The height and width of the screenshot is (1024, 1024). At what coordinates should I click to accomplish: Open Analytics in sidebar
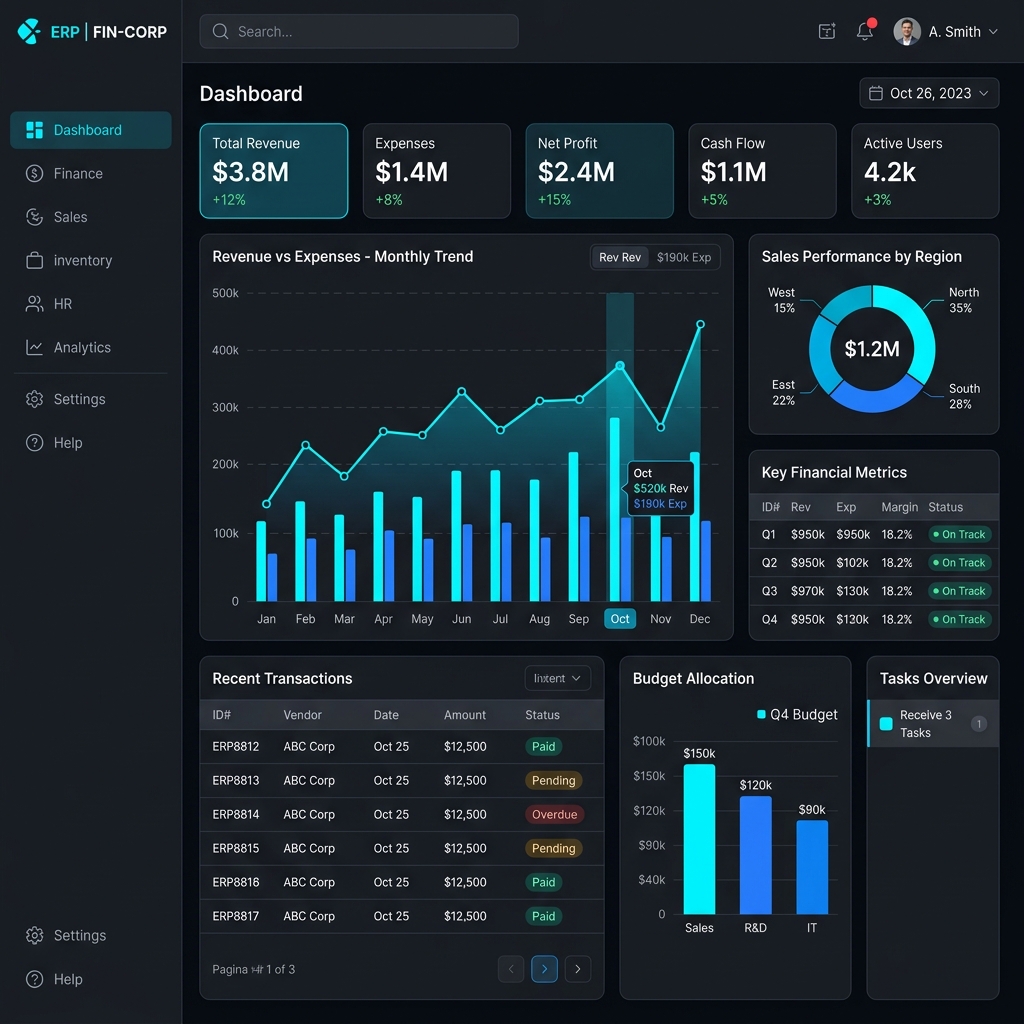click(91, 347)
